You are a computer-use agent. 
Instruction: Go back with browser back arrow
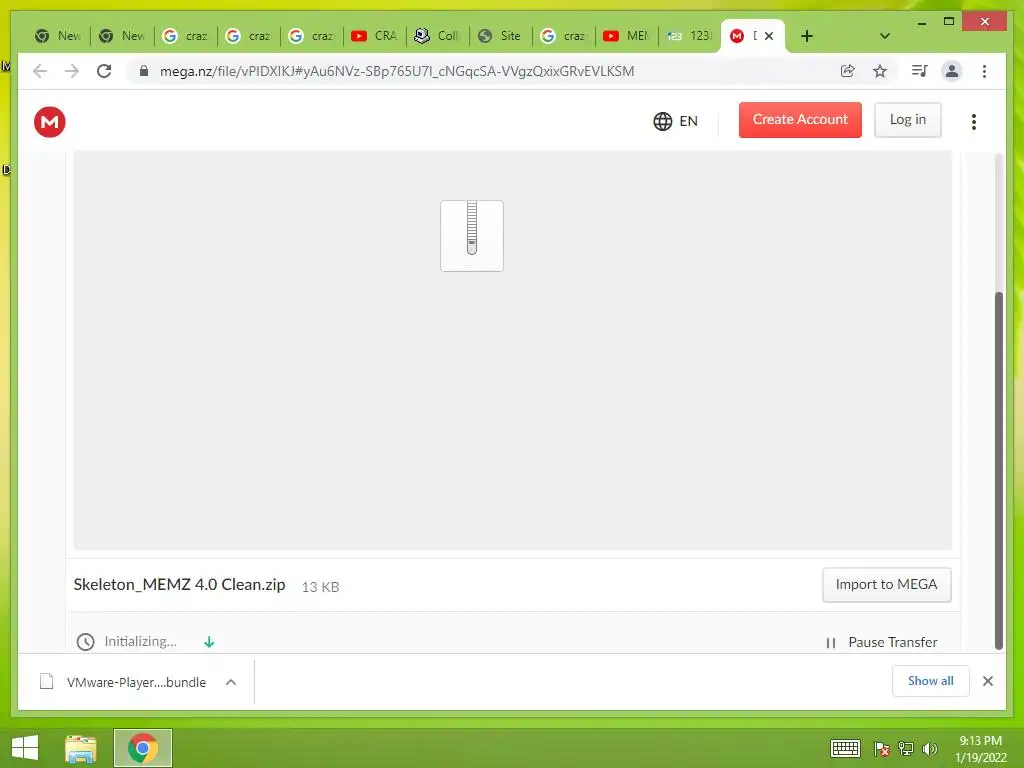pyautogui.click(x=40, y=71)
